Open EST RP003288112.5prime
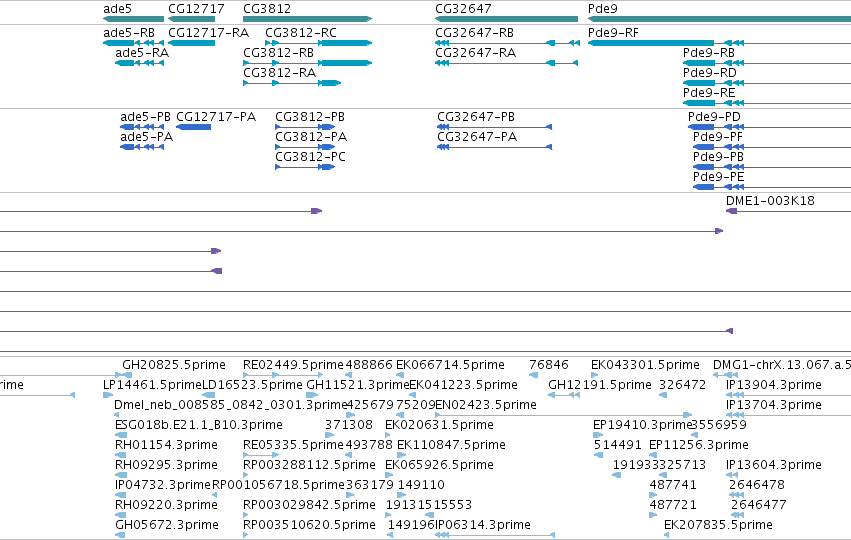This screenshot has width=851, height=540. tap(309, 466)
